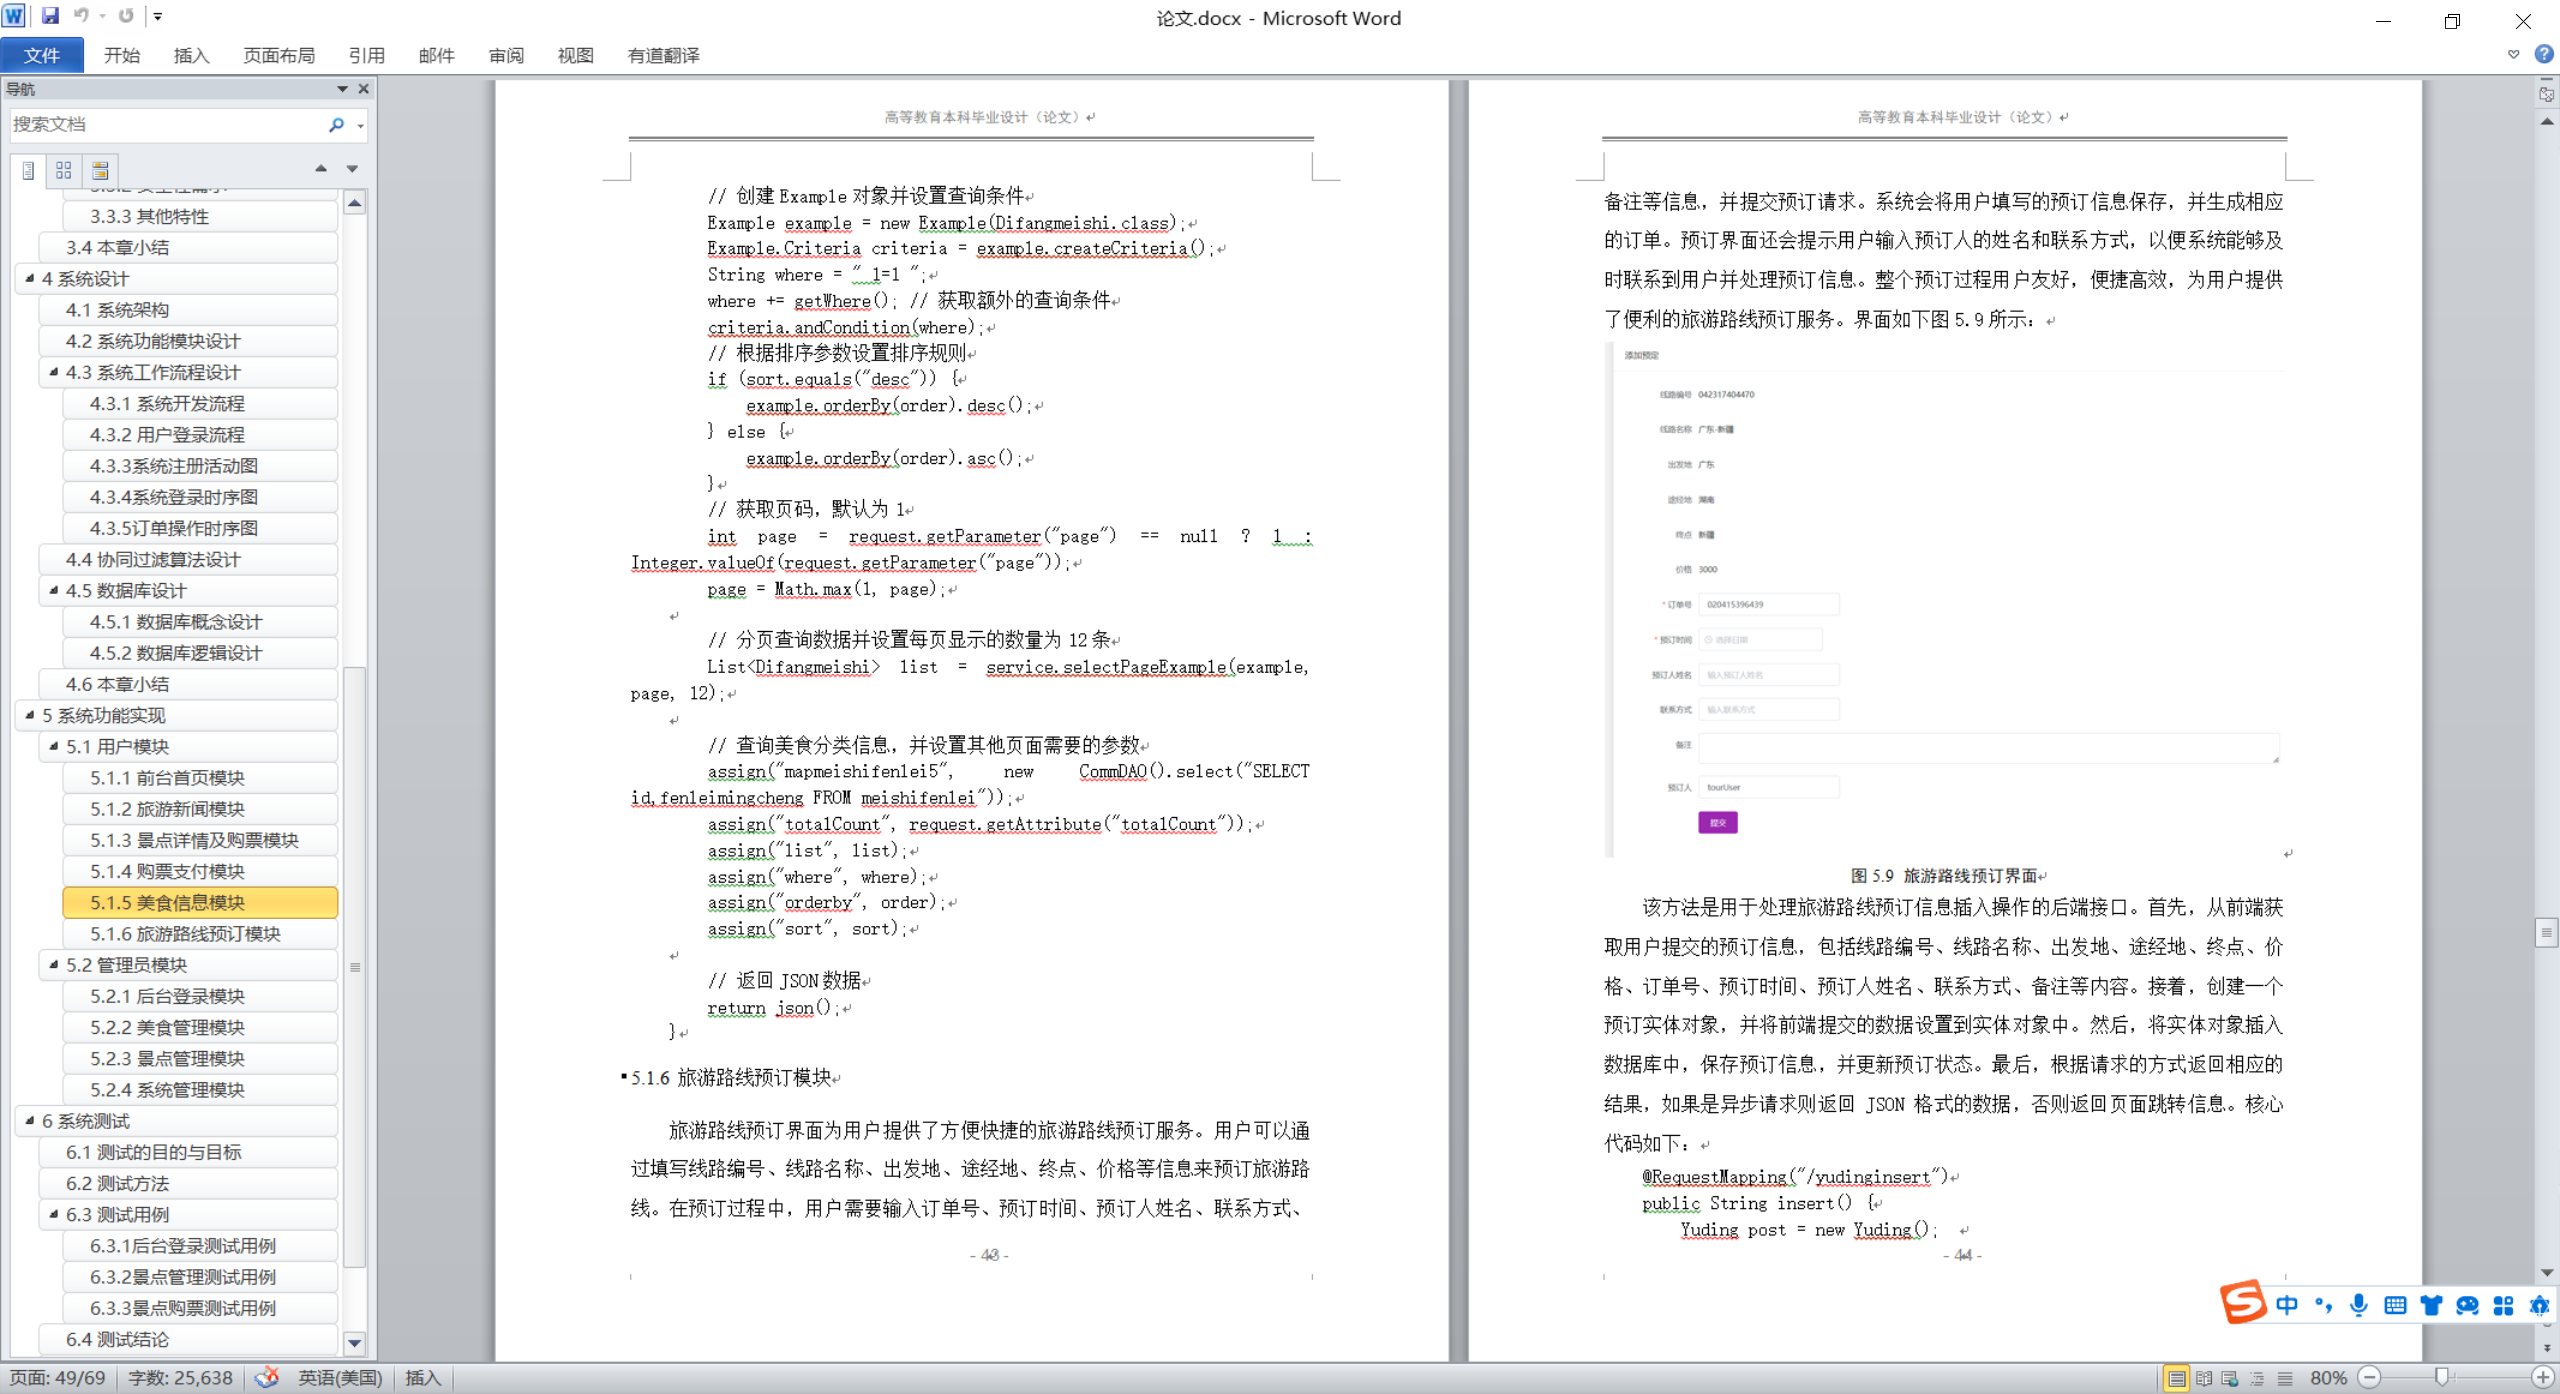
Task: Open search options dropdown beside magnifier
Action: pos(360,125)
